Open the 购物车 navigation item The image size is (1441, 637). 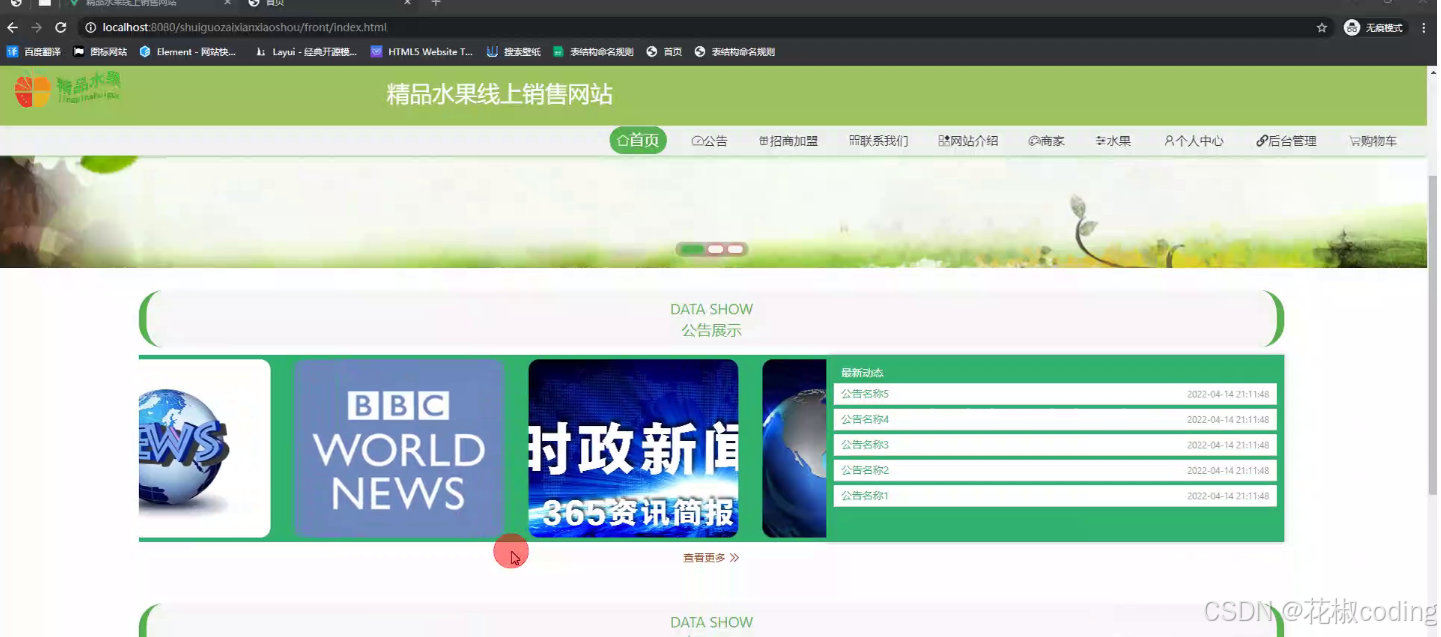1372,141
